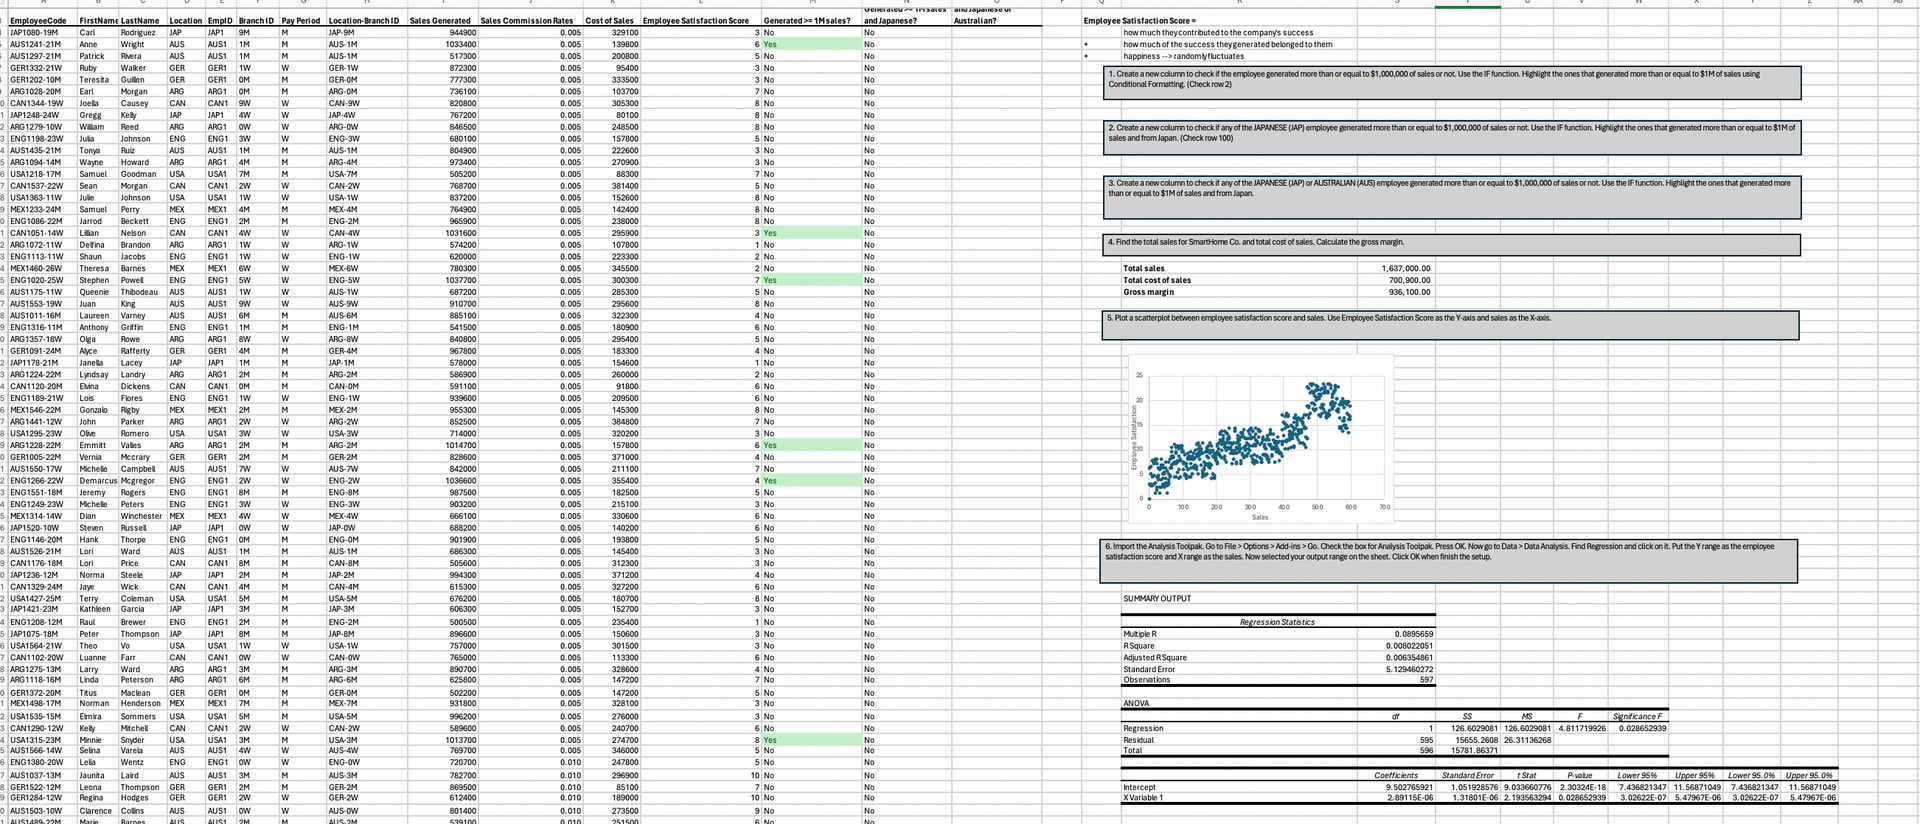Select instruction box 2 about JAPANESE employees

1453,138
